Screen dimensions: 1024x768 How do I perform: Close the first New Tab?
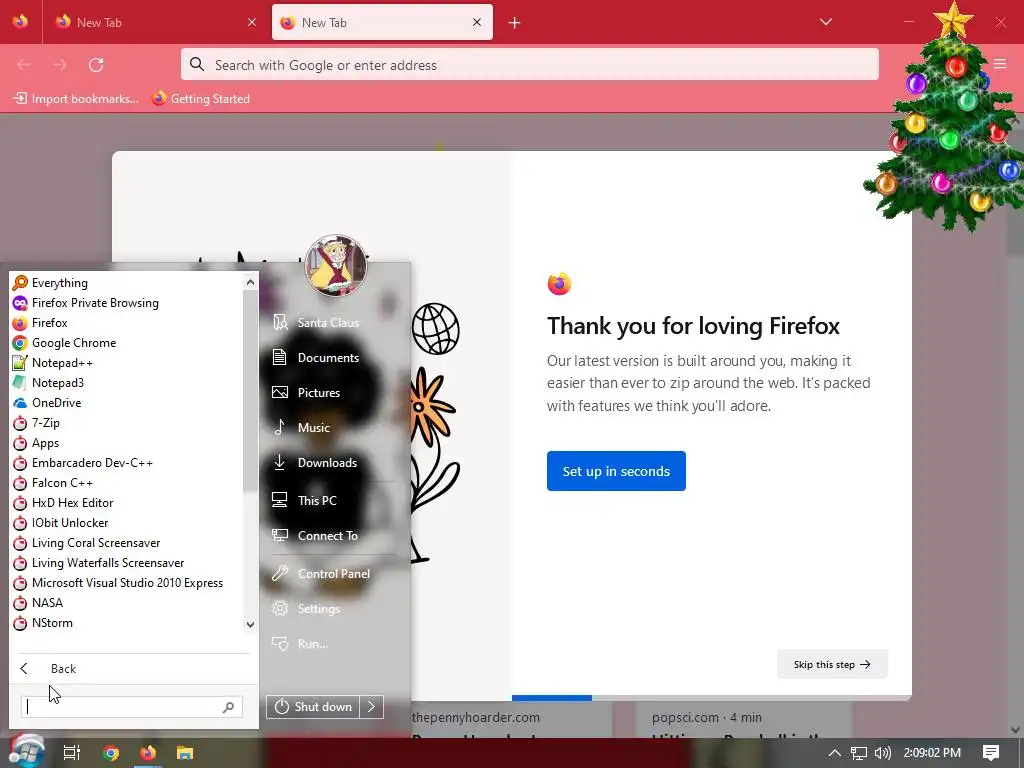click(252, 22)
